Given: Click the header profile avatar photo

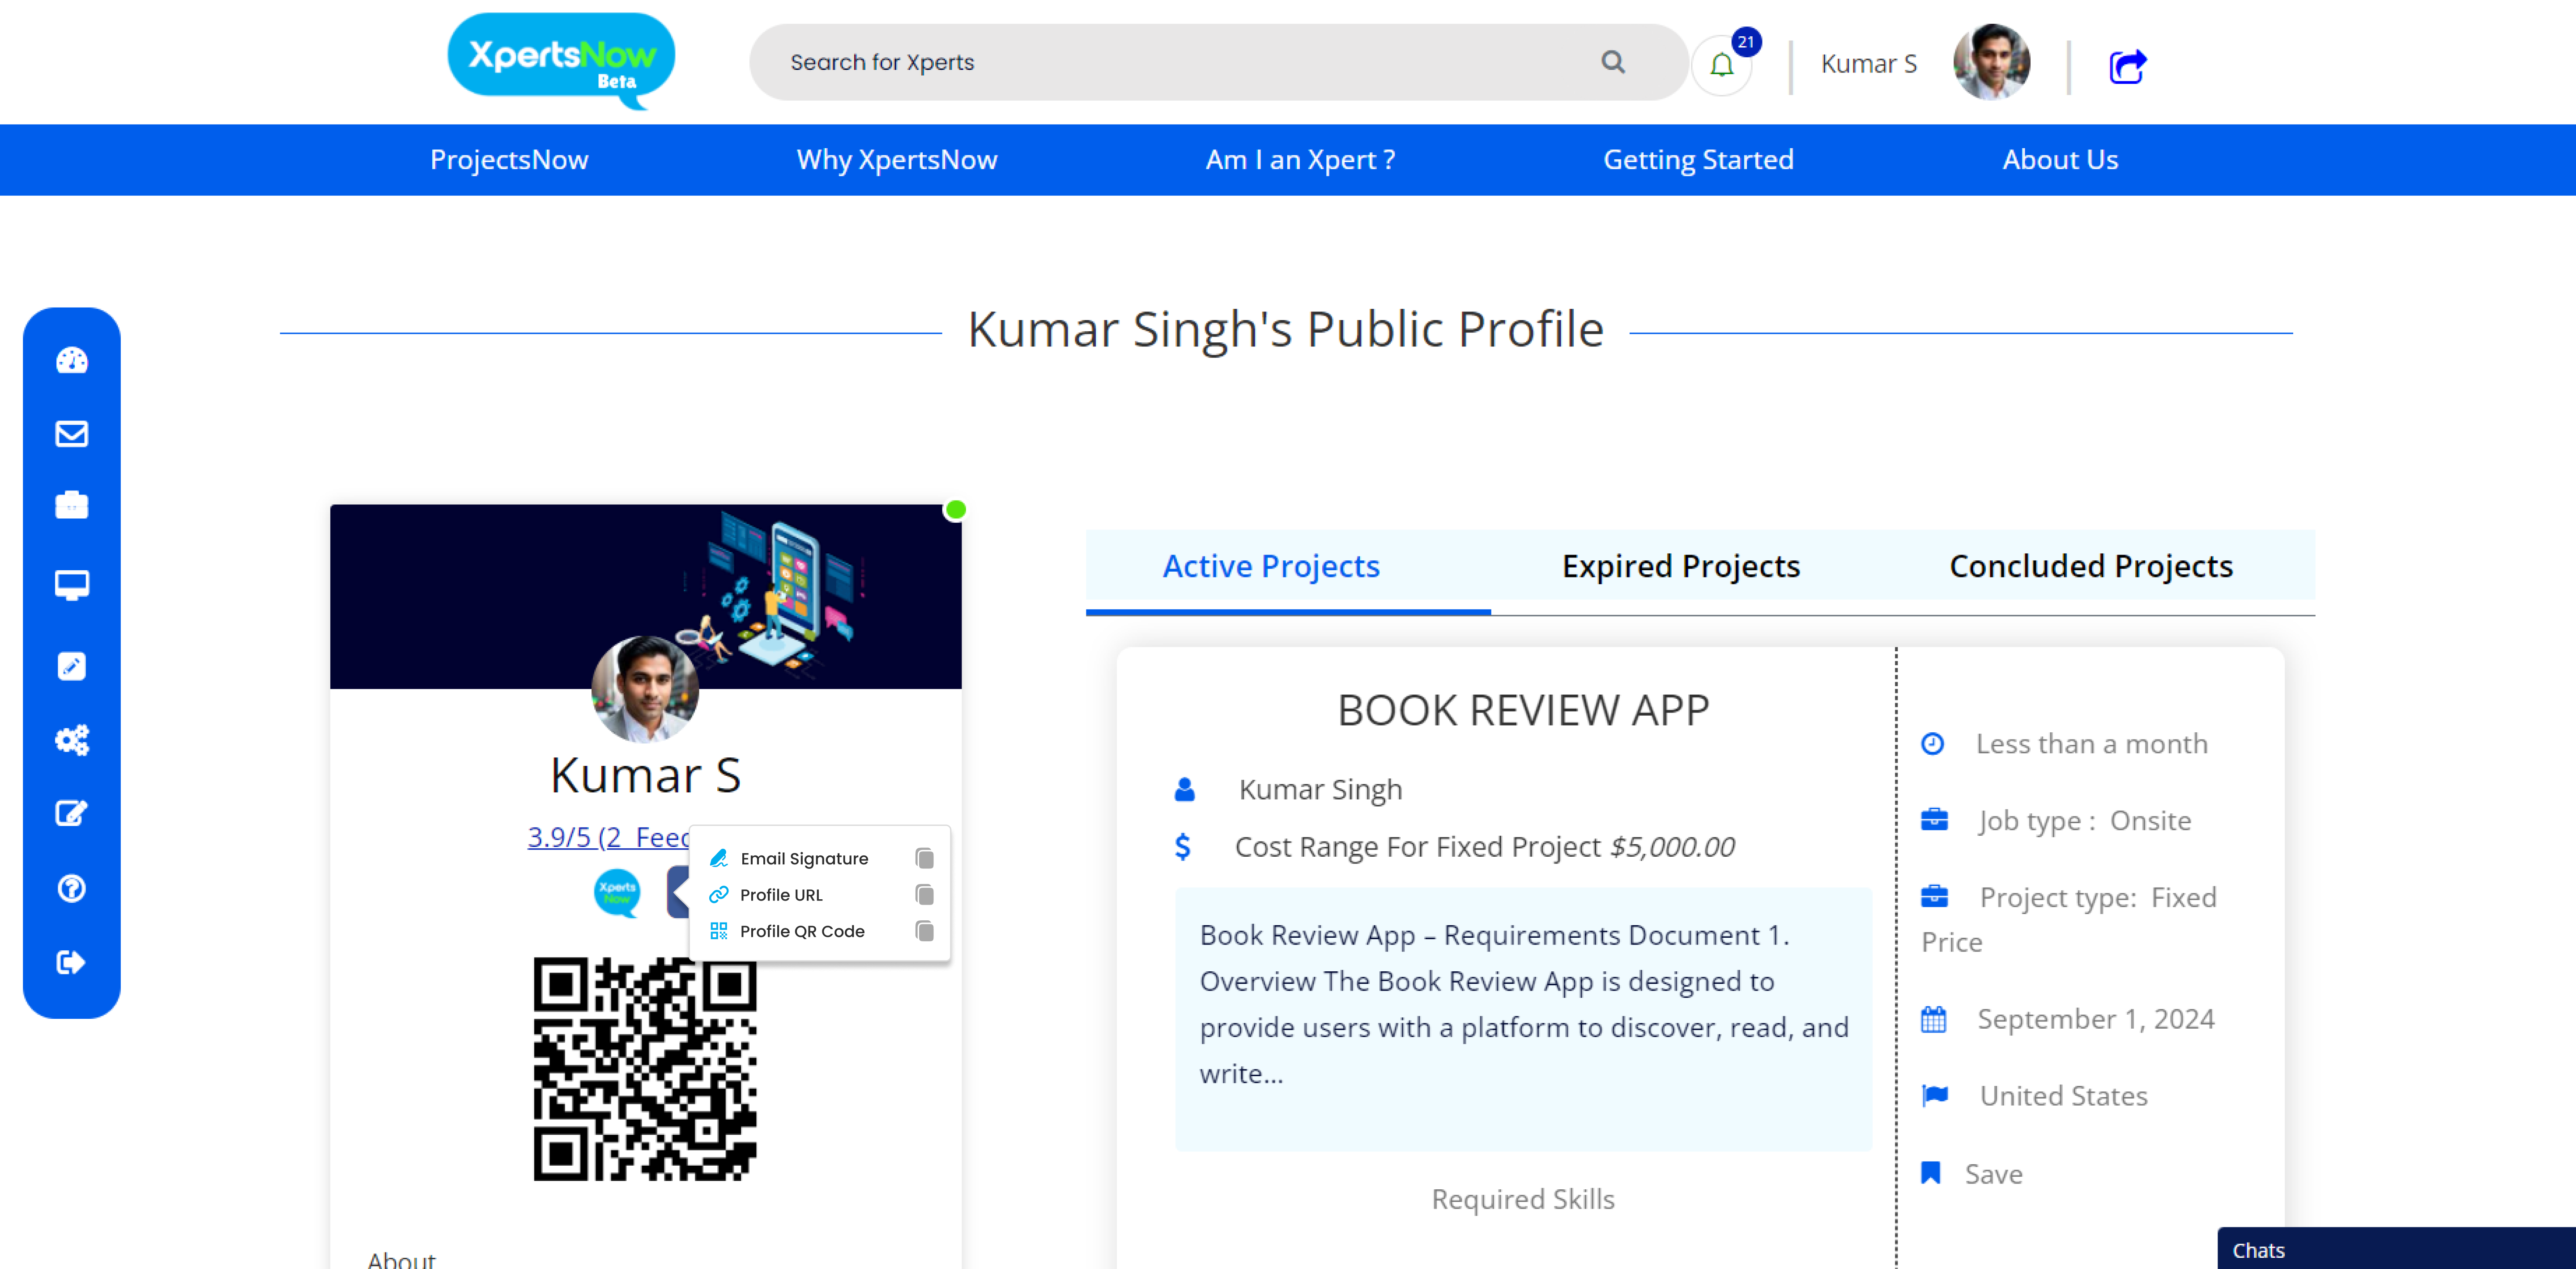Looking at the screenshot, I should coord(1991,62).
